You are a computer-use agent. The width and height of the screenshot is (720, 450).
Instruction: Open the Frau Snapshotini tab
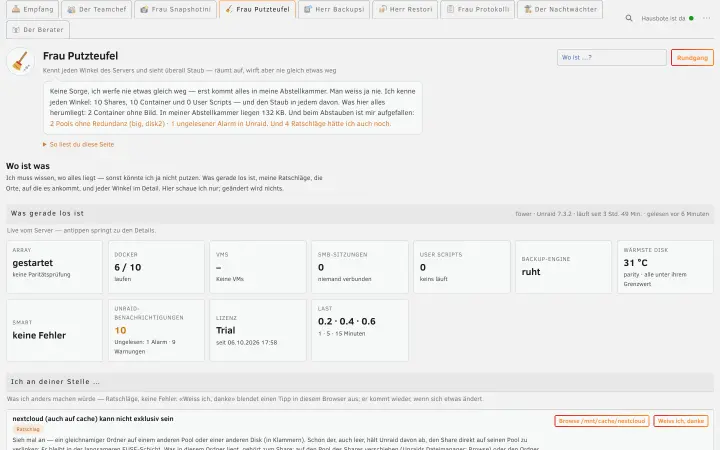pos(175,9)
